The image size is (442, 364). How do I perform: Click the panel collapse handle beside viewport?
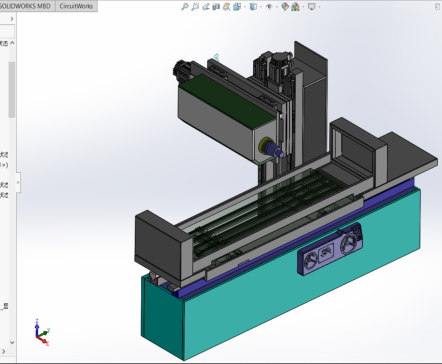tap(18, 182)
